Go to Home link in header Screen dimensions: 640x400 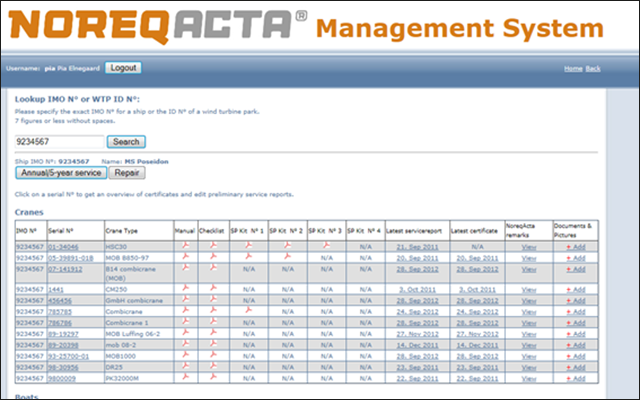[573, 69]
